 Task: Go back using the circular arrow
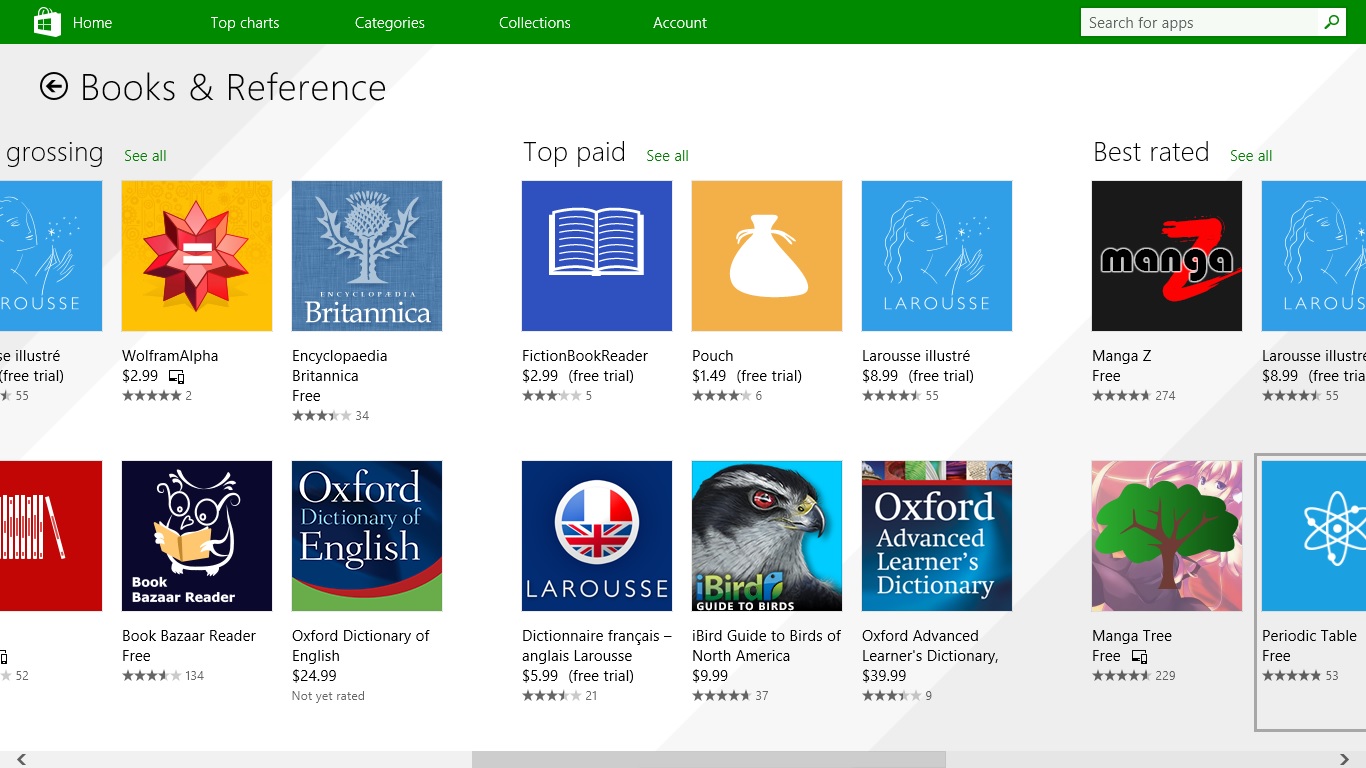(54, 87)
